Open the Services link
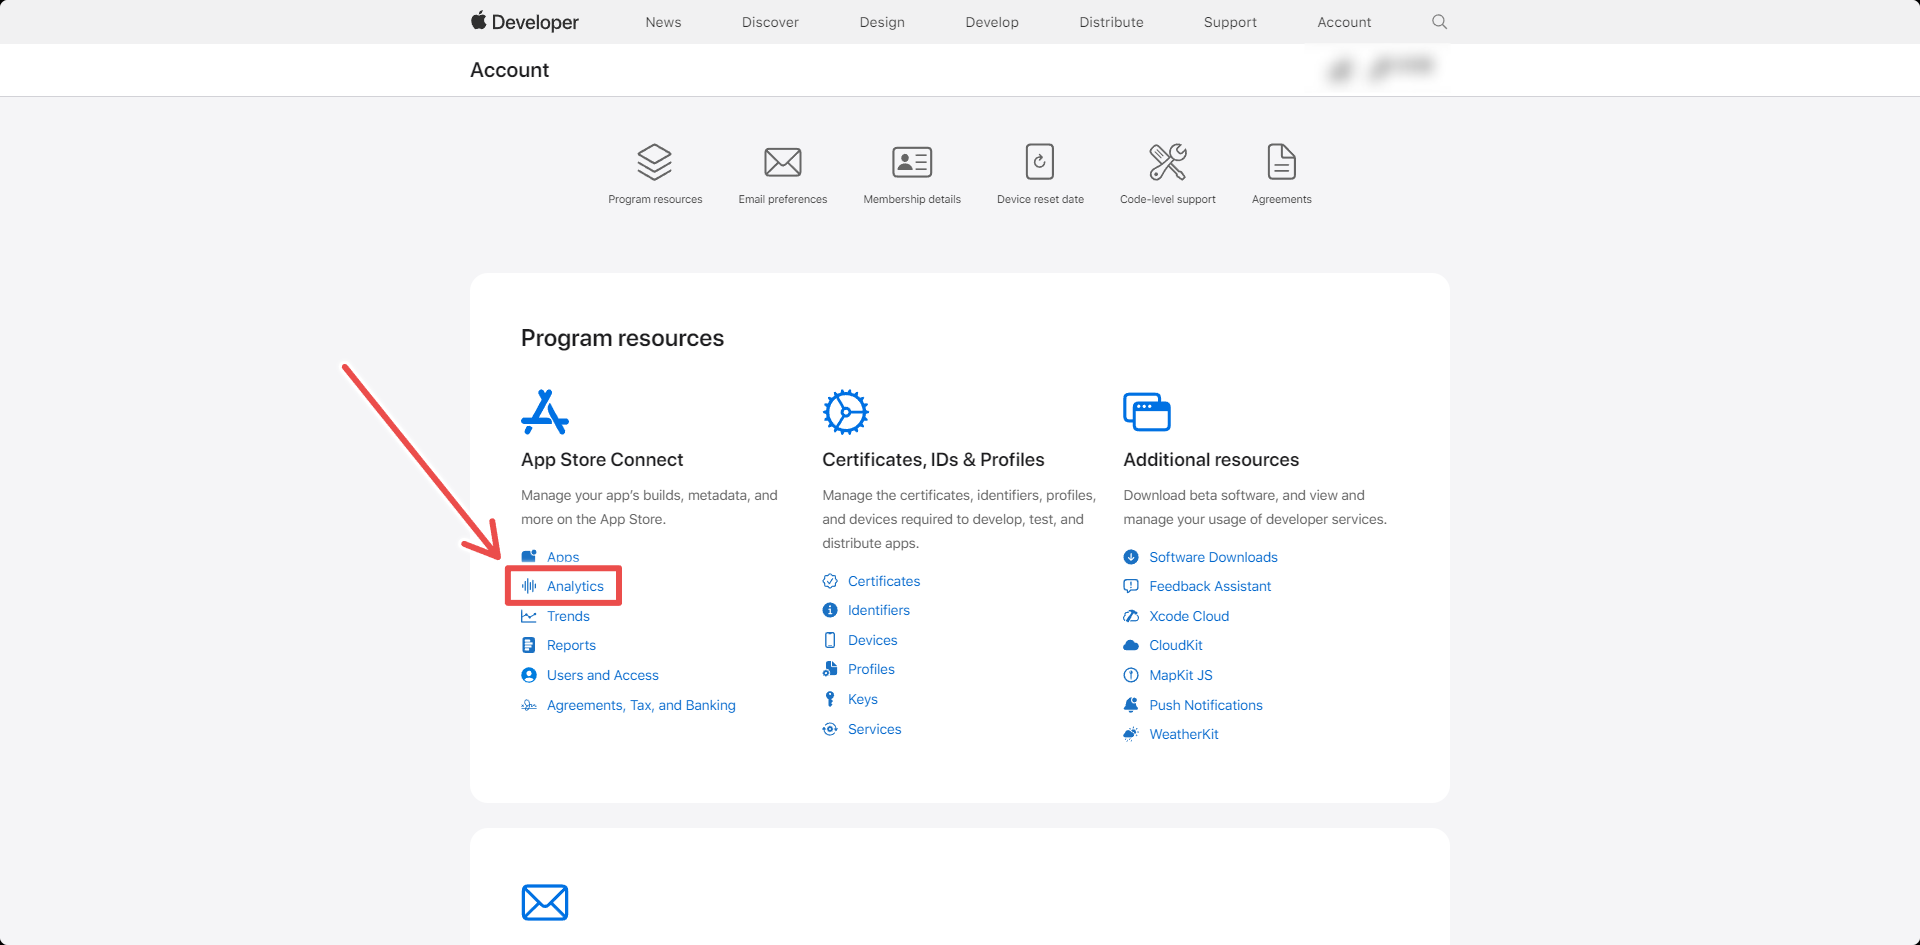This screenshot has width=1920, height=945. (x=875, y=729)
